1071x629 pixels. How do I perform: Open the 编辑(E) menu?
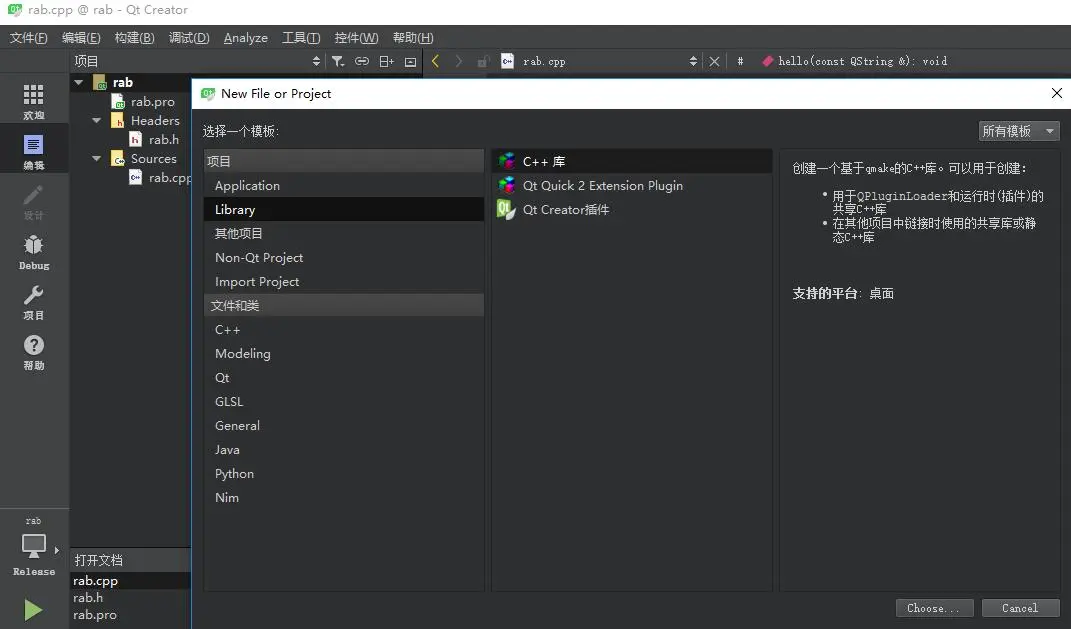[x=81, y=38]
